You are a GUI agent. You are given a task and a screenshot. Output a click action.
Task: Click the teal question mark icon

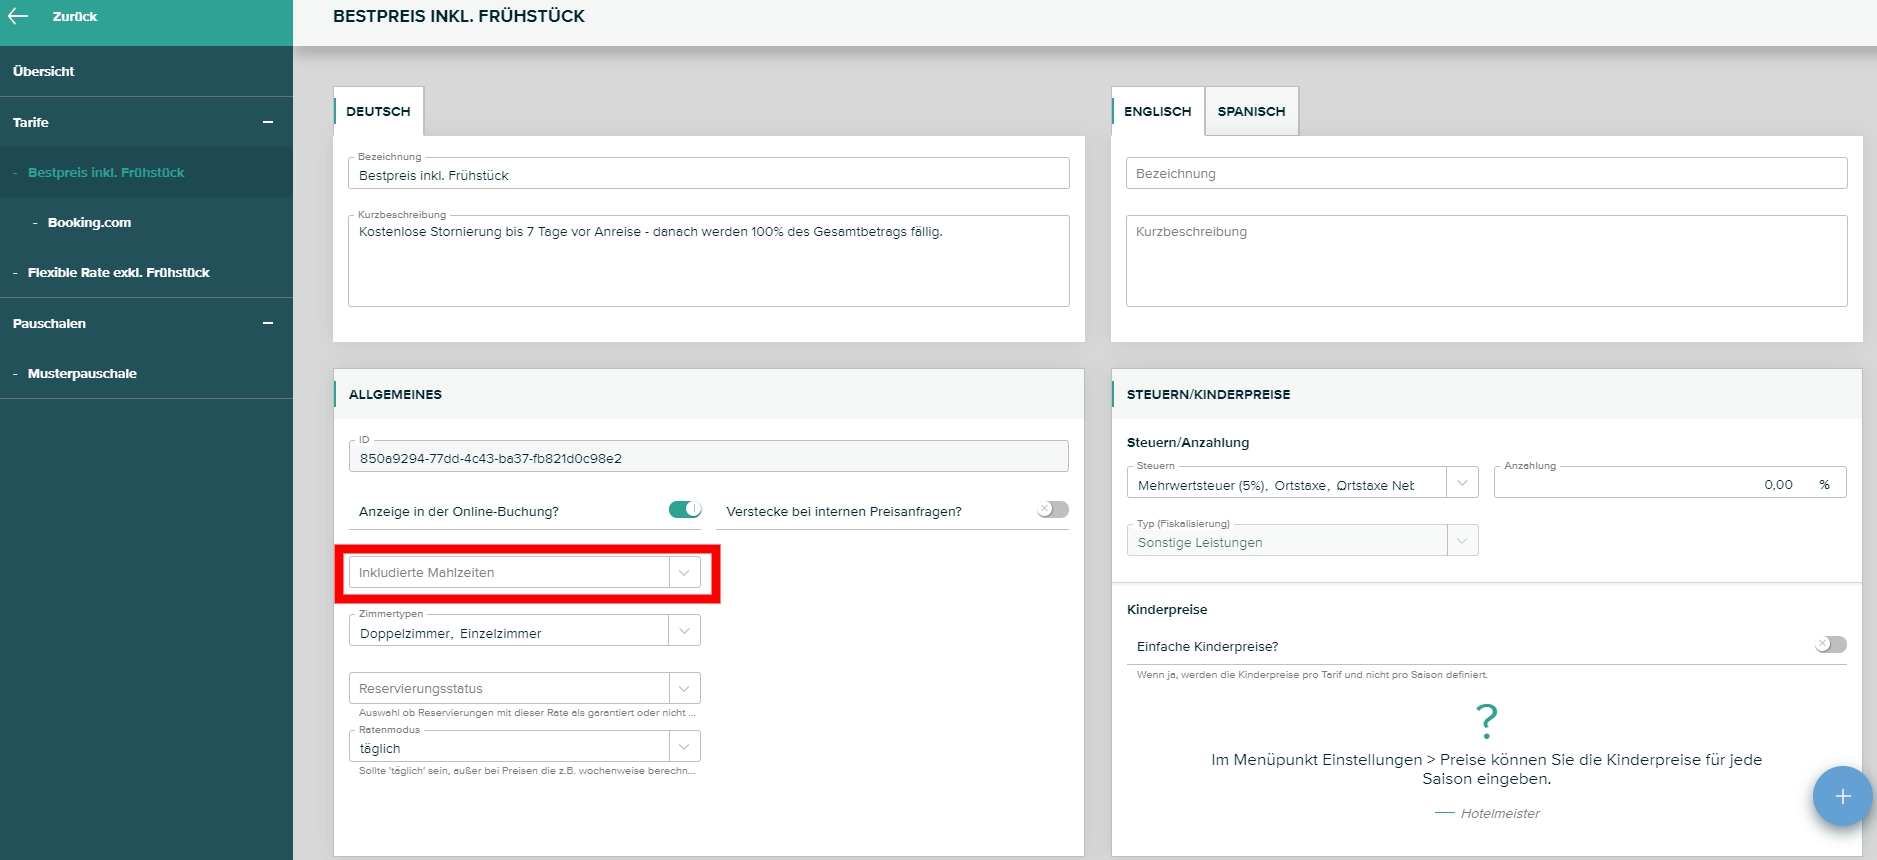pyautogui.click(x=1486, y=720)
